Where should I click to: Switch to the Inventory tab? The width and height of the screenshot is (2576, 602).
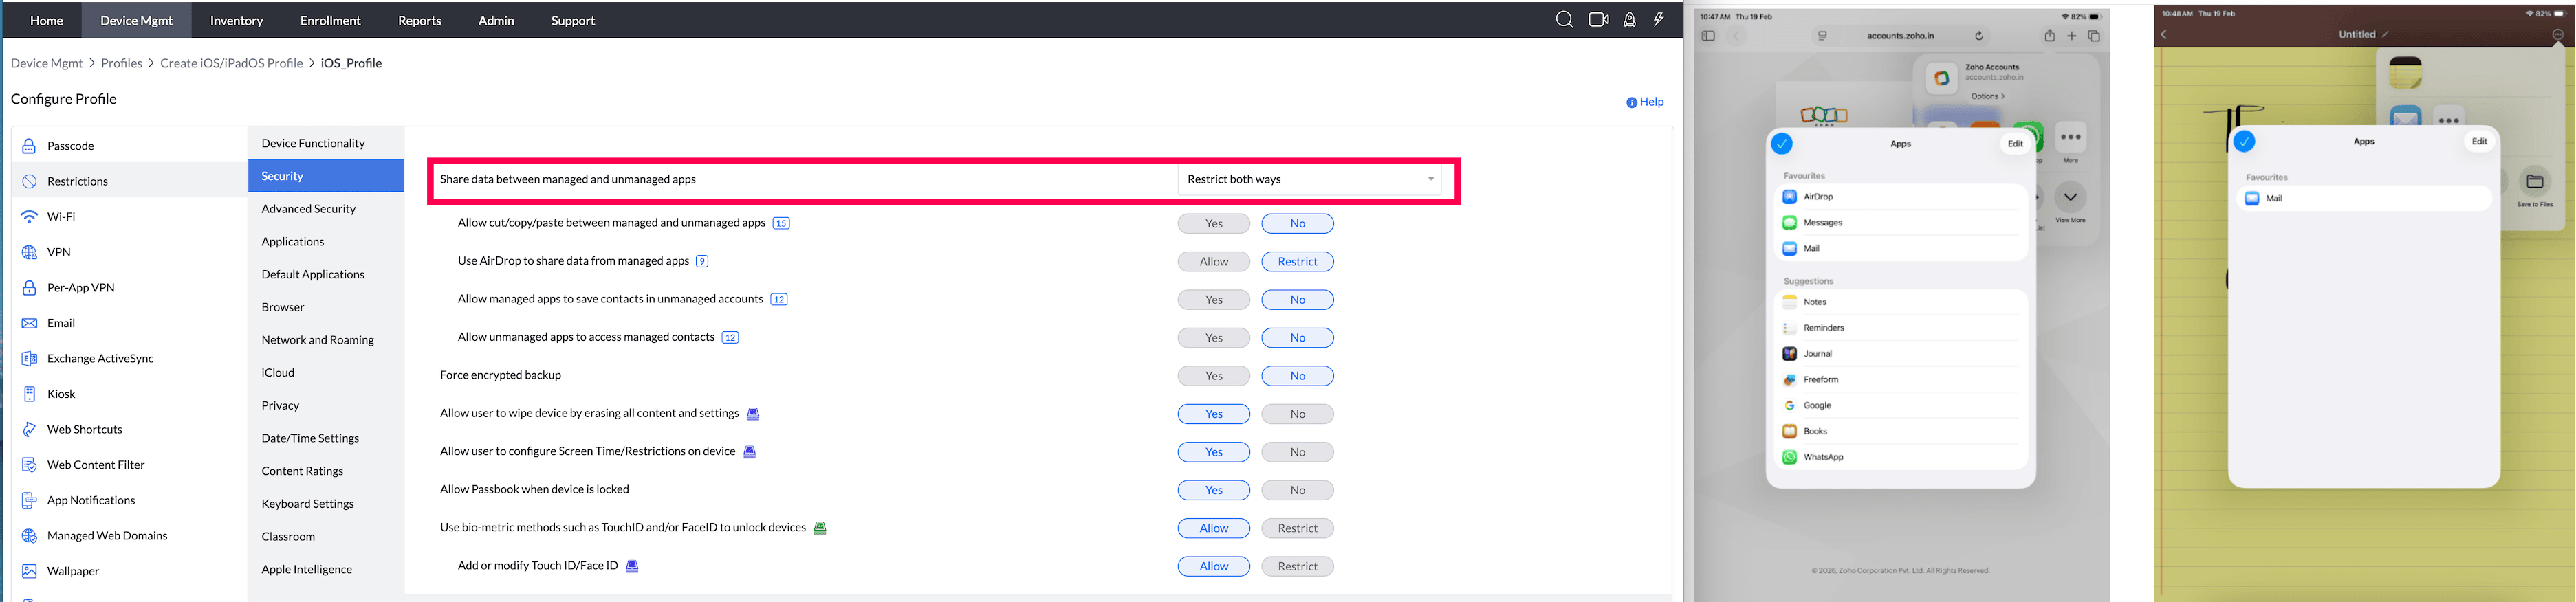pyautogui.click(x=237, y=20)
